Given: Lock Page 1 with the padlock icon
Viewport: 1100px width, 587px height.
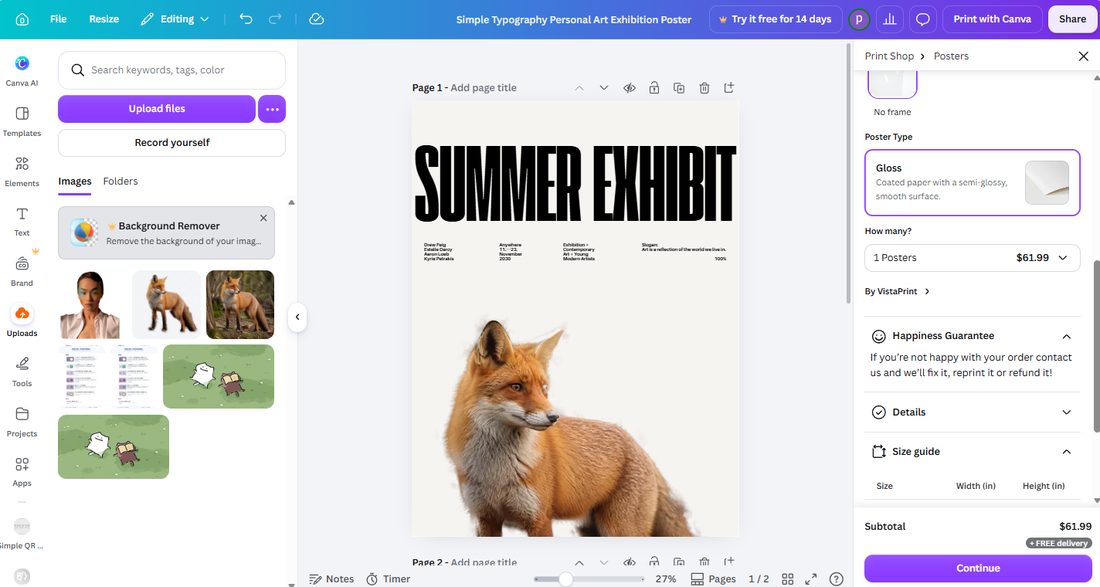Looking at the screenshot, I should pyautogui.click(x=654, y=88).
